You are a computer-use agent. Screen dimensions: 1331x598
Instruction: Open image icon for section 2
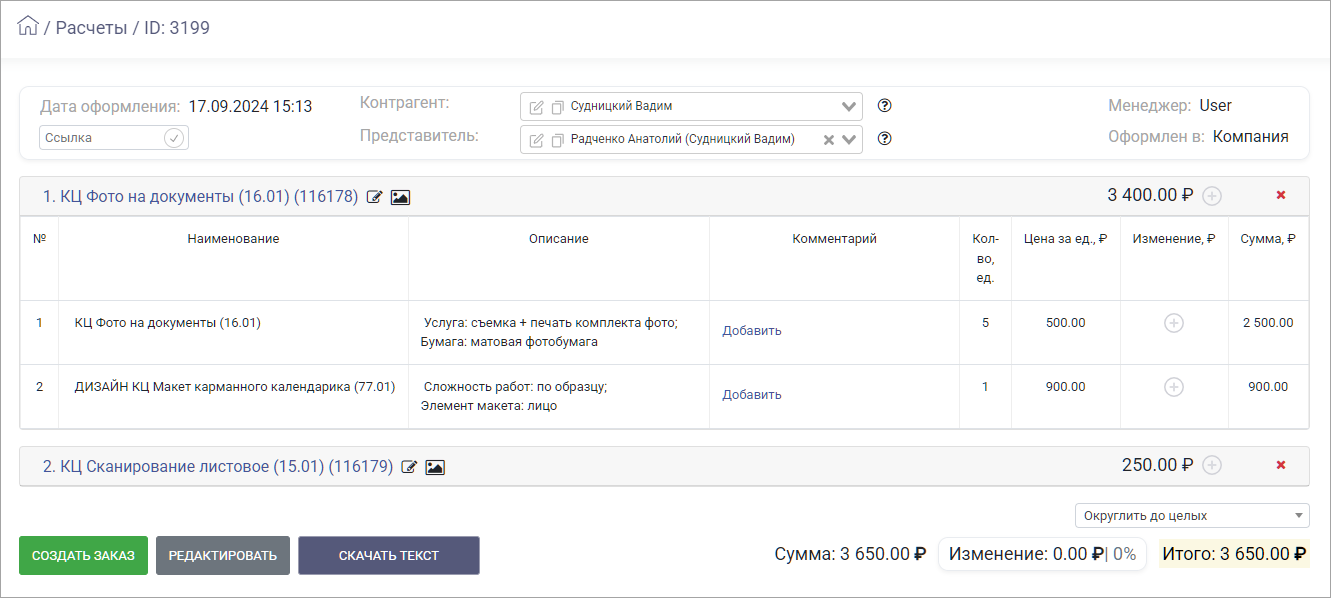pyautogui.click(x=435, y=467)
